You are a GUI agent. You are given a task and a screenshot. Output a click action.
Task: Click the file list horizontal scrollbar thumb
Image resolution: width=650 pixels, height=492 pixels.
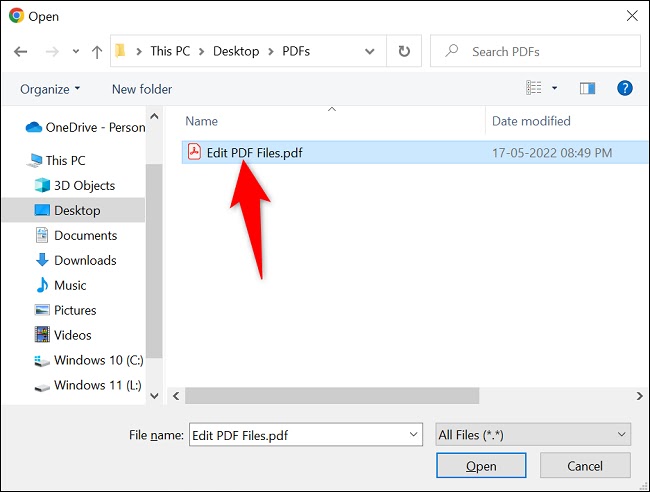(x=332, y=396)
